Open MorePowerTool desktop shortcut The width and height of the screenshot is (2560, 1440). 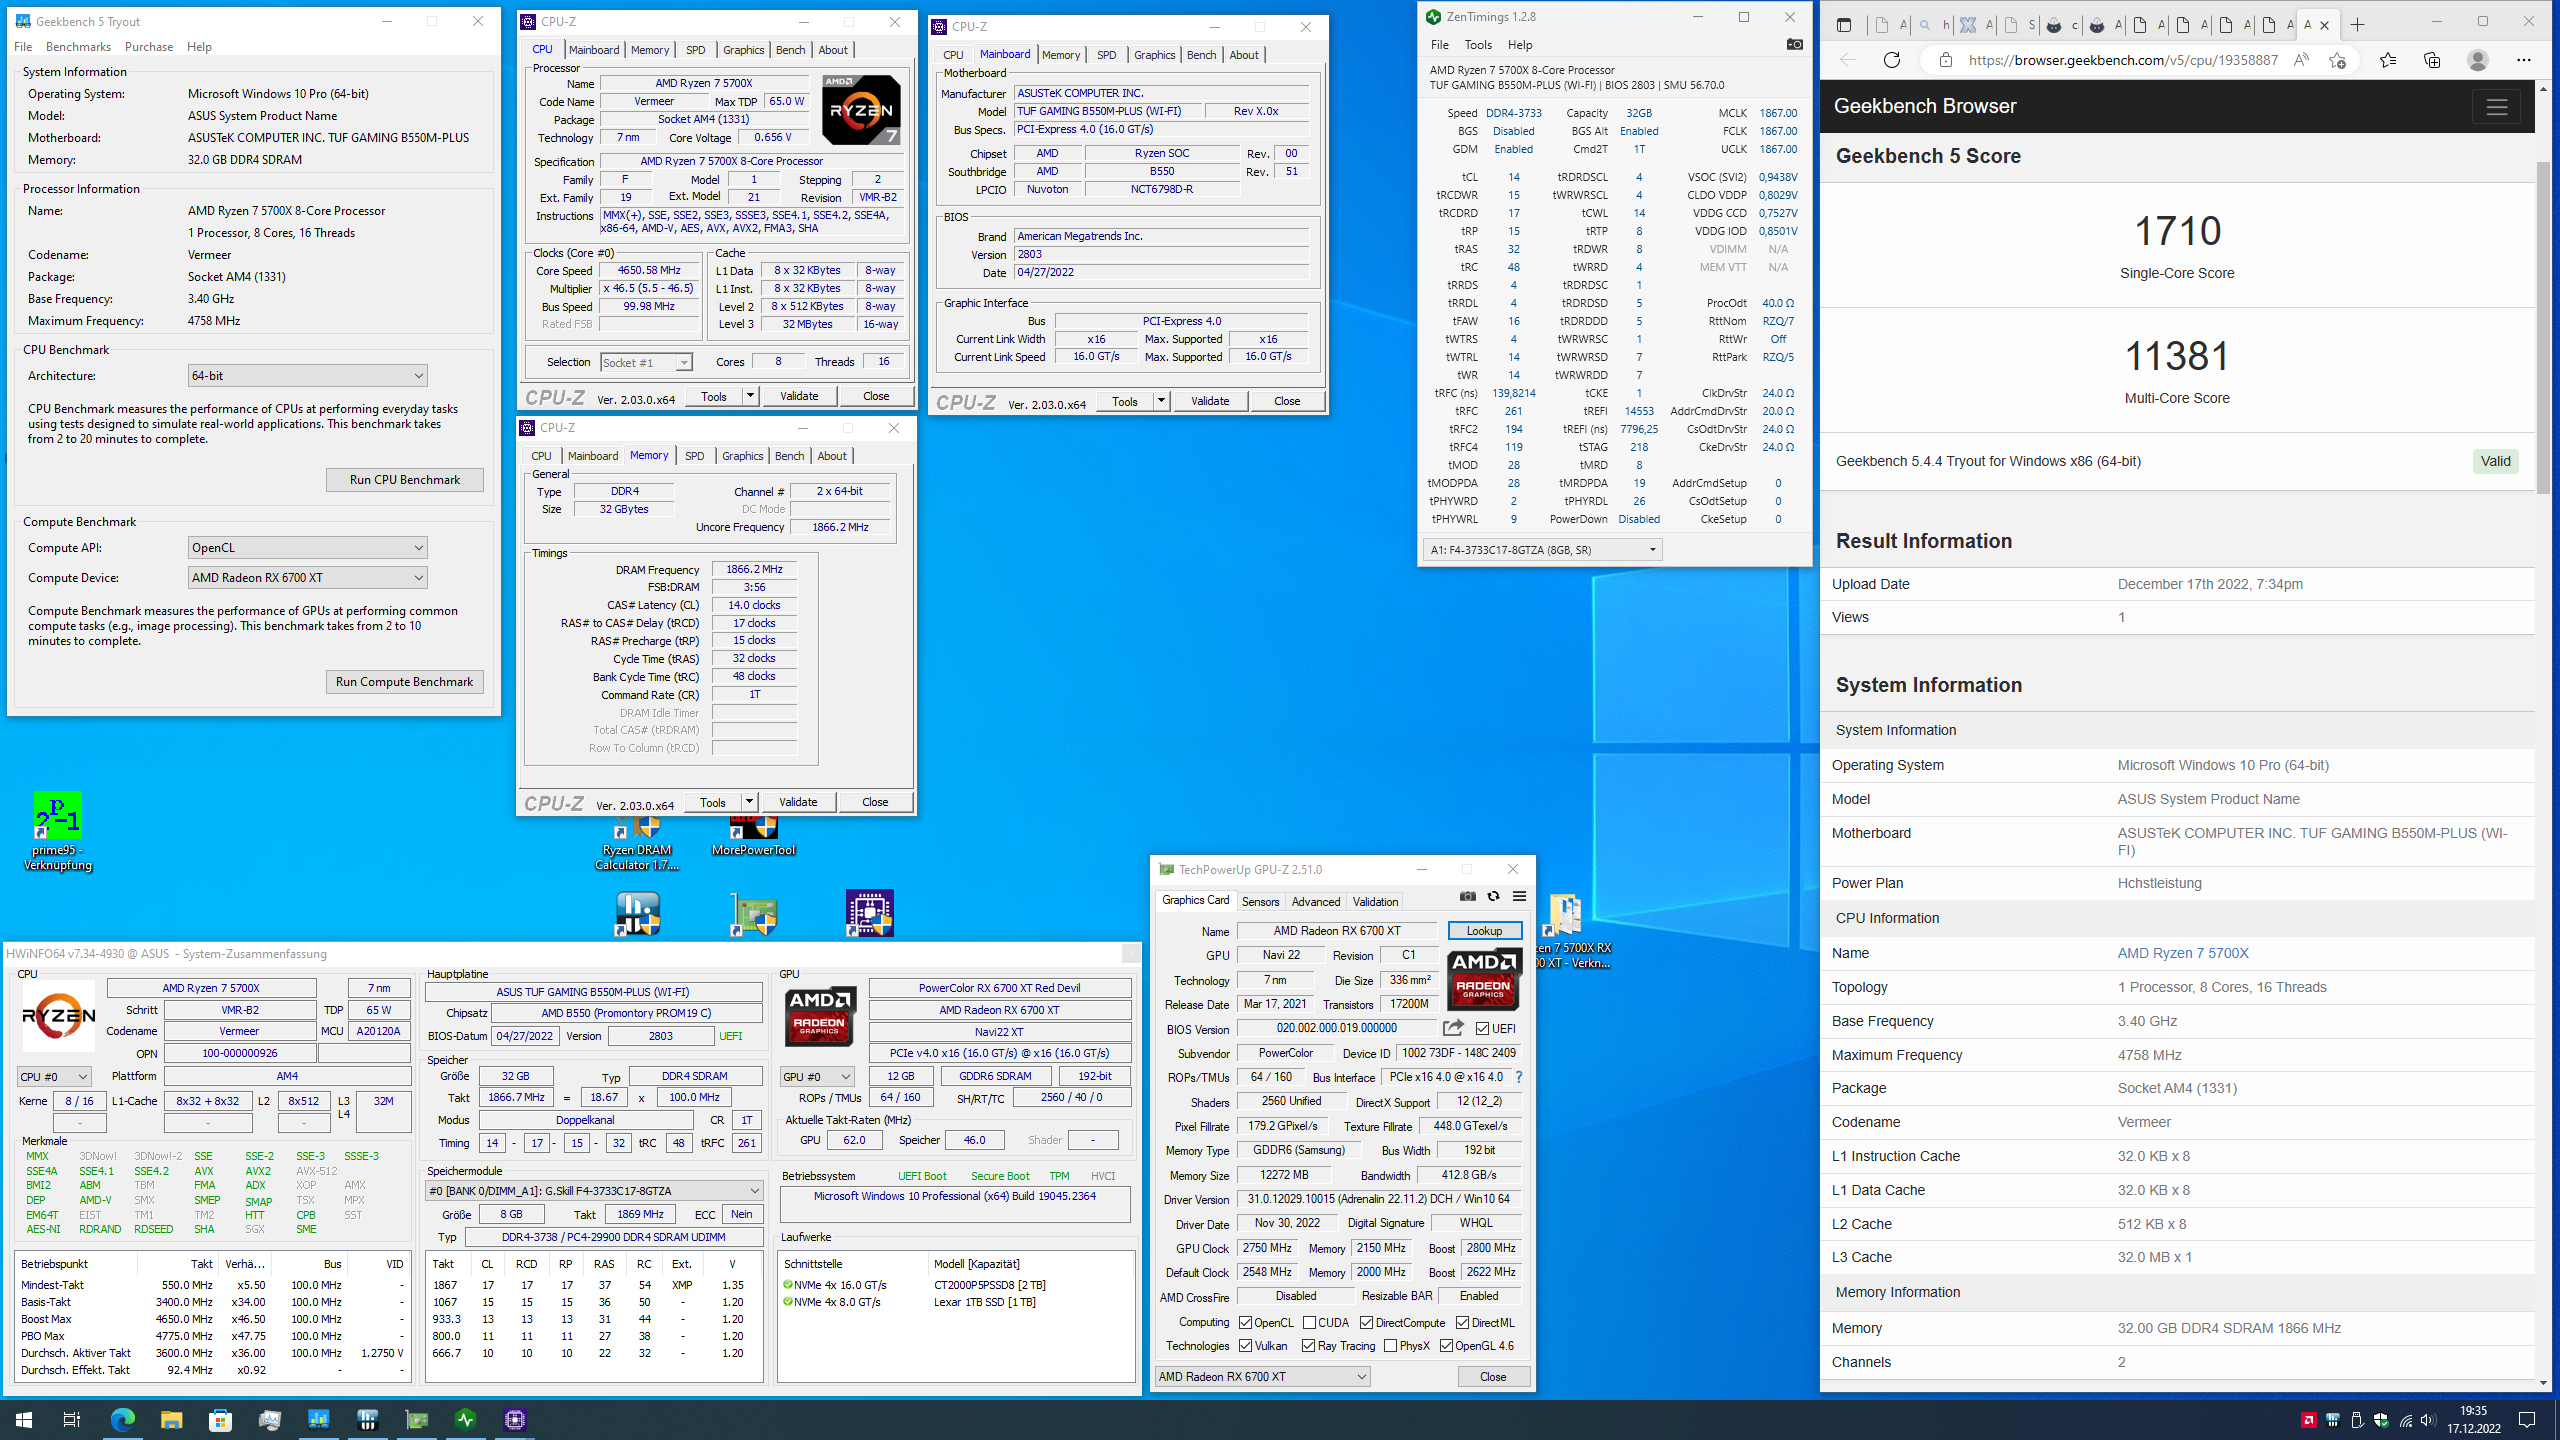(753, 837)
